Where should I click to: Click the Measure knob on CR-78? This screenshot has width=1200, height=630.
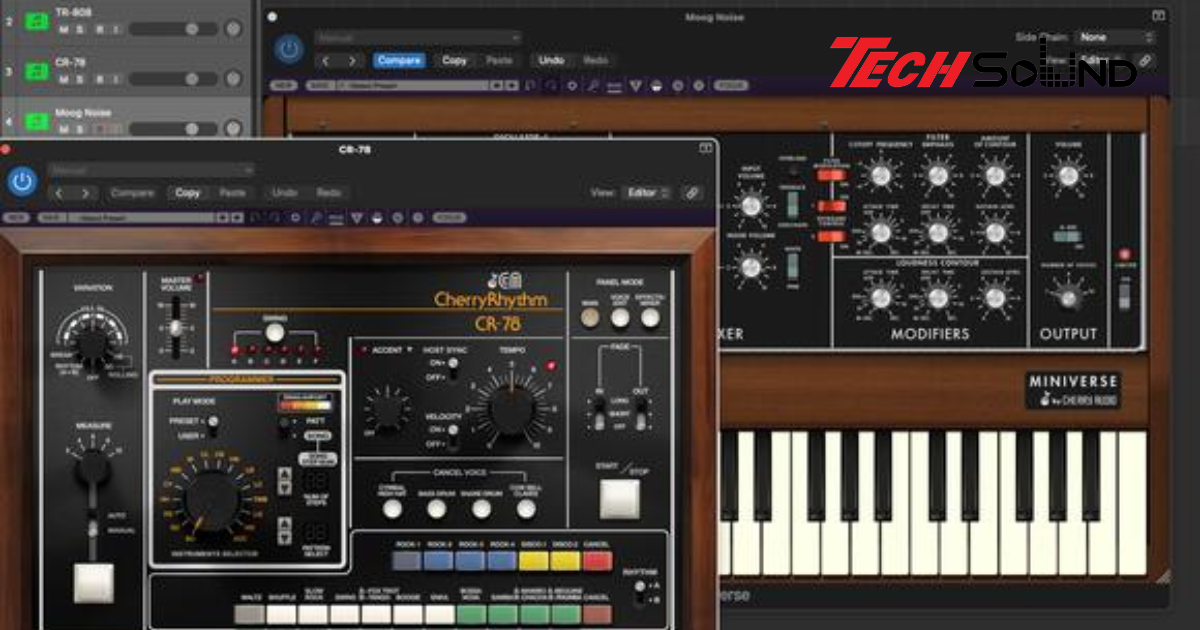point(92,468)
